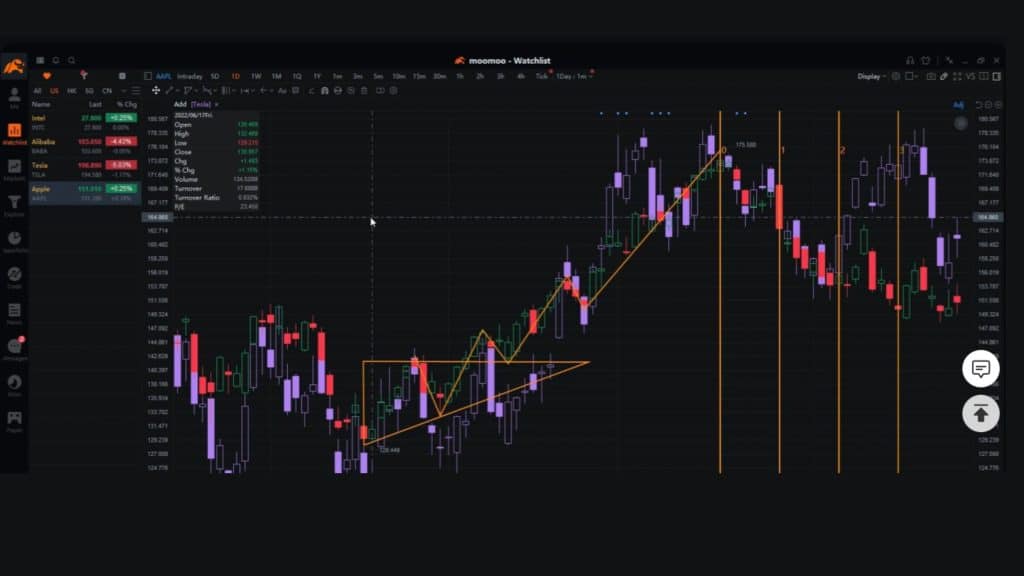
Task: Select the 1W chart timeframe
Action: pos(255,75)
